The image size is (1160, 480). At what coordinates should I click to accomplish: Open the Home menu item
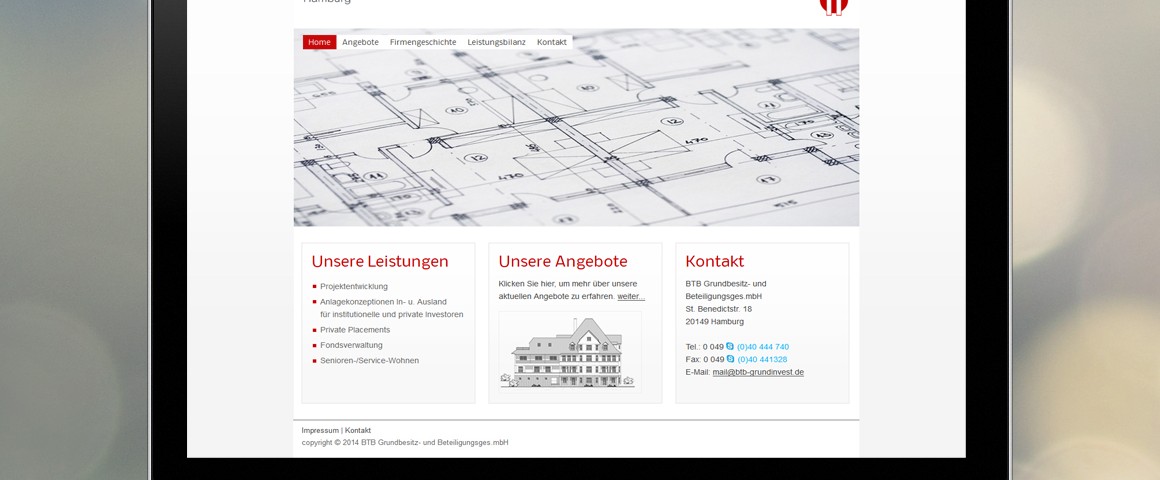tap(320, 42)
